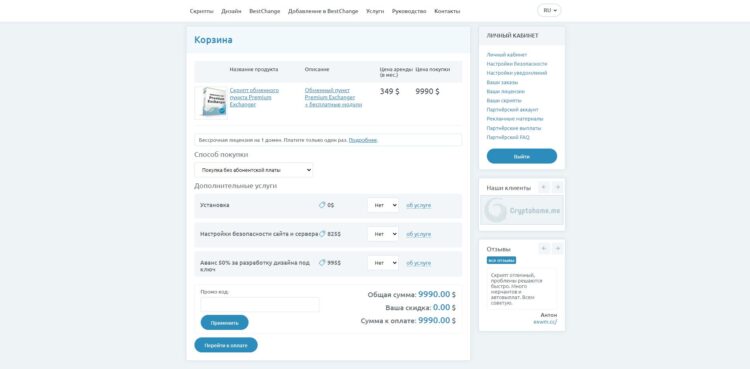750x369 pixels.
Task: Open the Установка service Нет dropdown
Action: pyautogui.click(x=383, y=205)
